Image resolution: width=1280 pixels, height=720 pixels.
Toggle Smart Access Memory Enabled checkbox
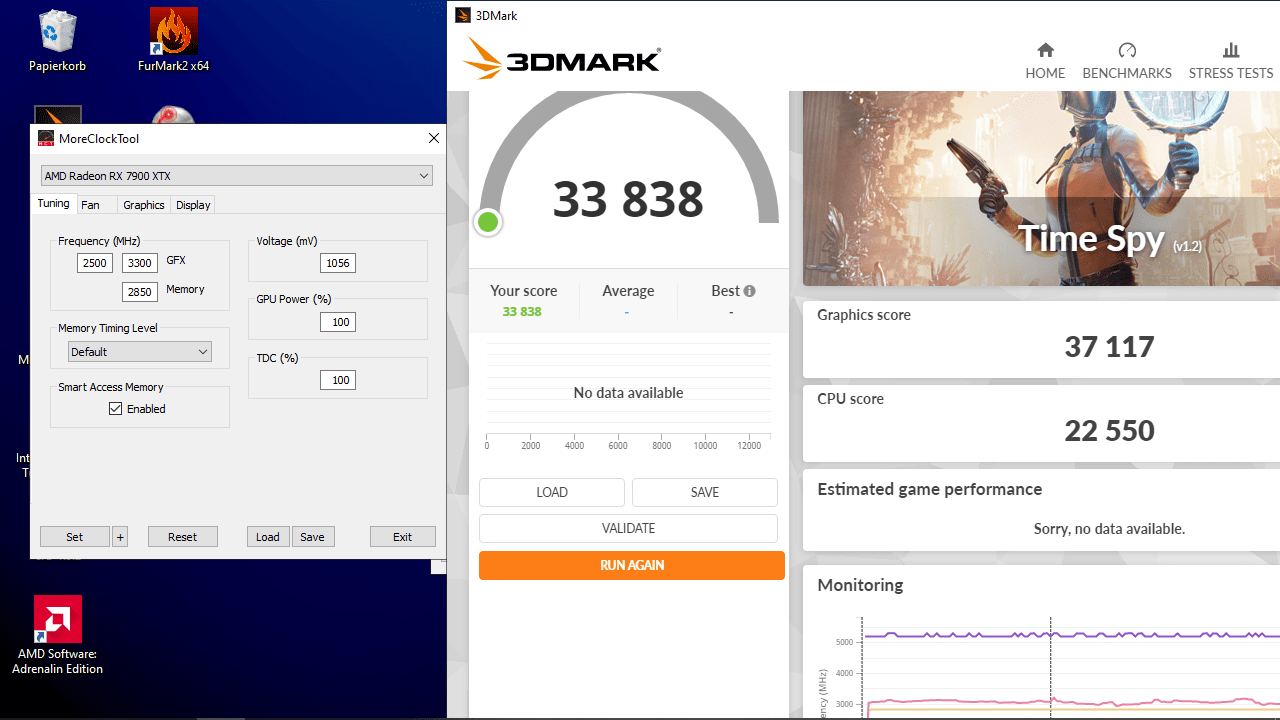coord(116,409)
